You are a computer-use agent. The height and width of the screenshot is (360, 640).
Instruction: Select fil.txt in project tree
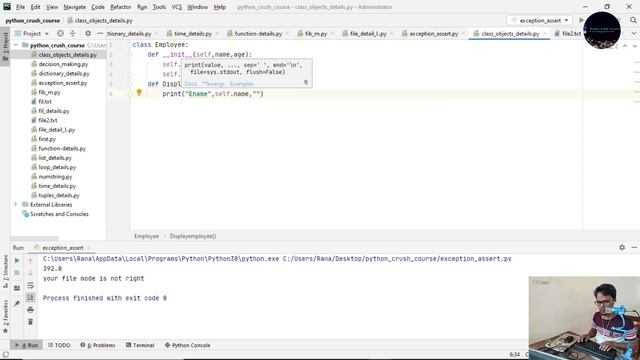45,101
